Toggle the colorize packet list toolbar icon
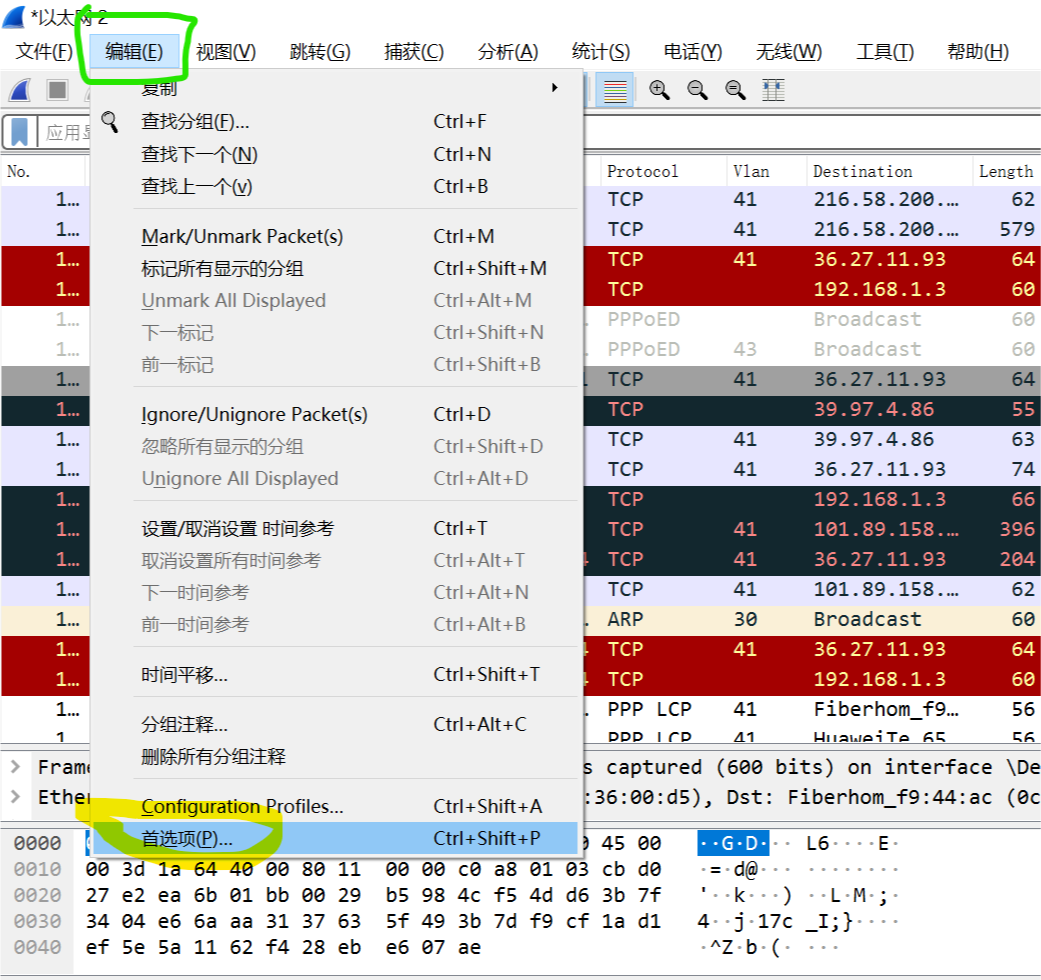Image resolution: width=1041 pixels, height=980 pixels. coord(614,90)
